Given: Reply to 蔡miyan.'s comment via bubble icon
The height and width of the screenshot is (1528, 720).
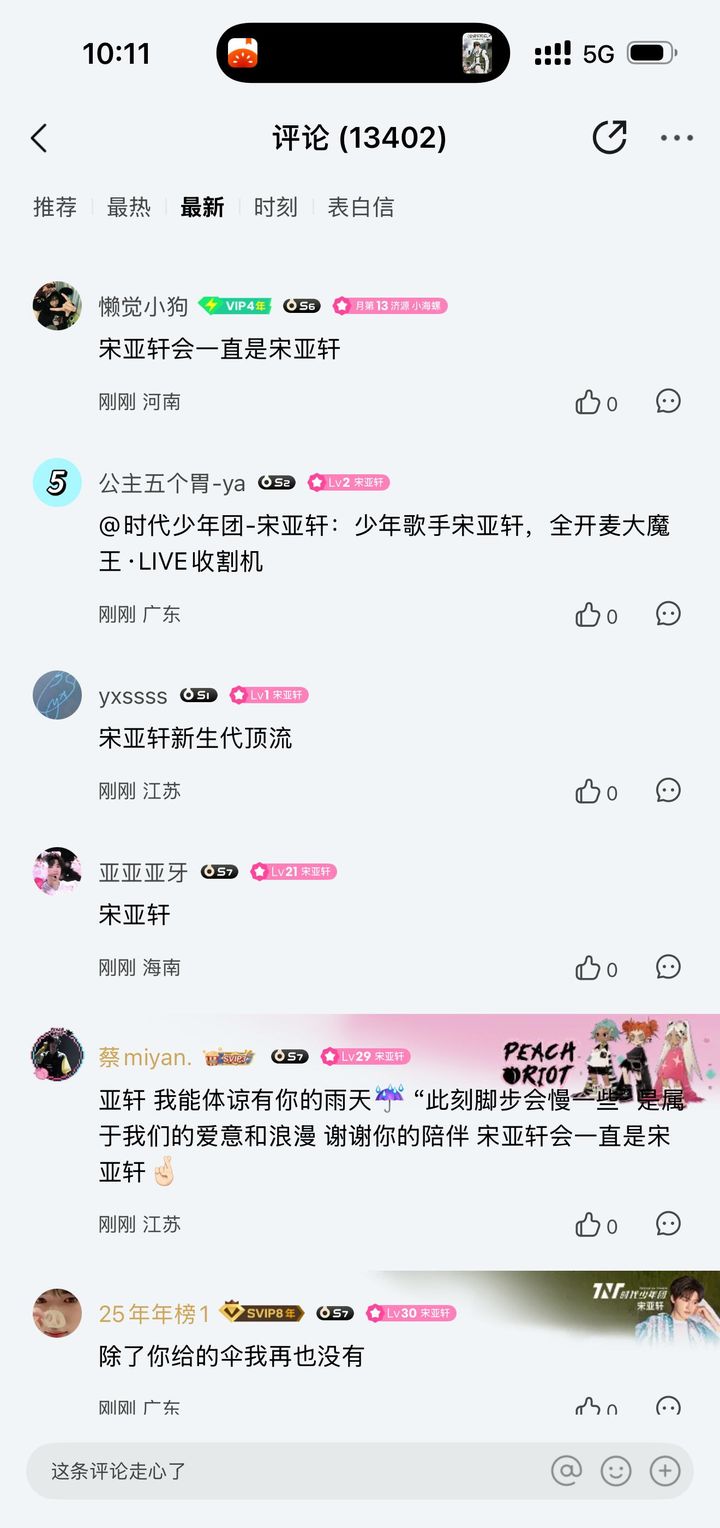Looking at the screenshot, I should click(x=668, y=1223).
